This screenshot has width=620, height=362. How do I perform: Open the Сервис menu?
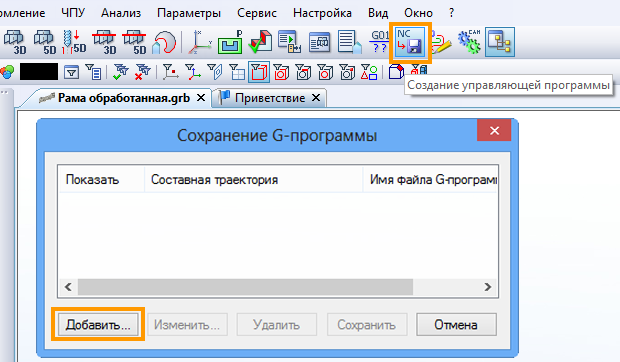coord(257,13)
